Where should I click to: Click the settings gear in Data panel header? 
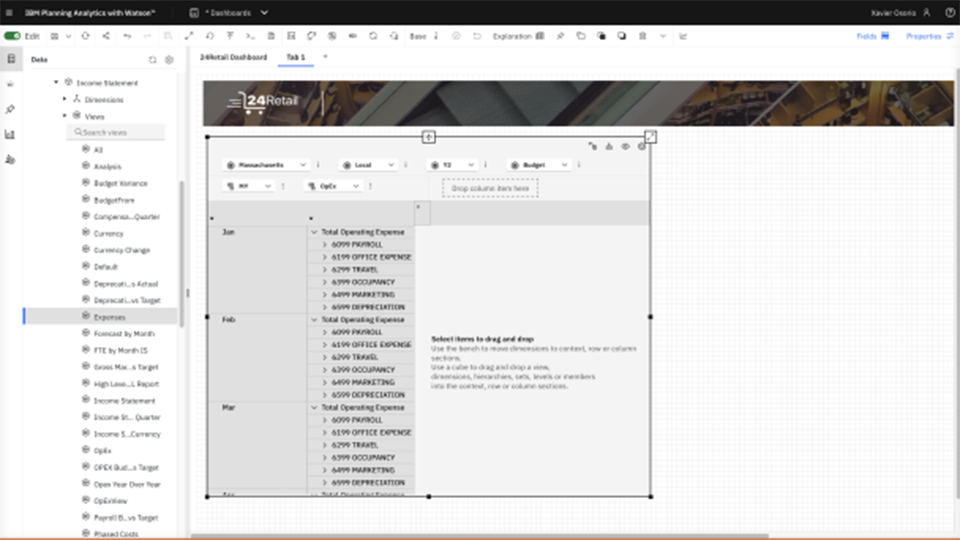pos(169,59)
